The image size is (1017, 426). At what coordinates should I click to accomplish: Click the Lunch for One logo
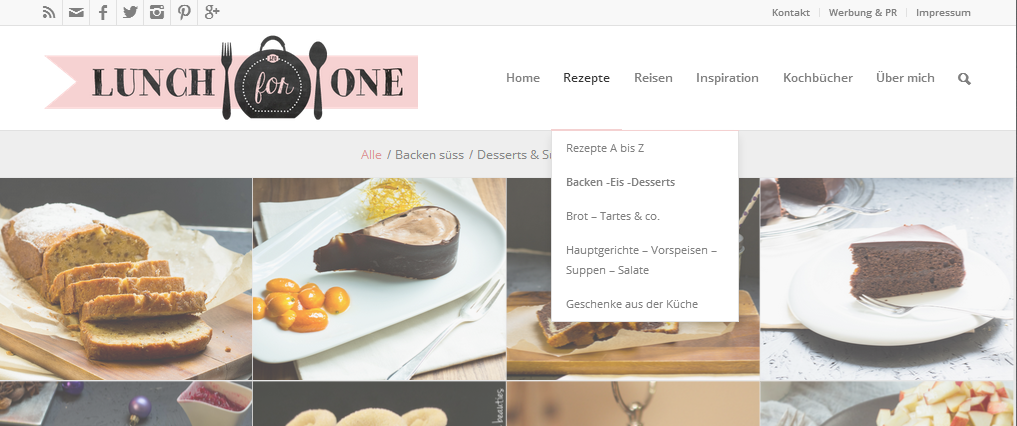pyautogui.click(x=231, y=78)
